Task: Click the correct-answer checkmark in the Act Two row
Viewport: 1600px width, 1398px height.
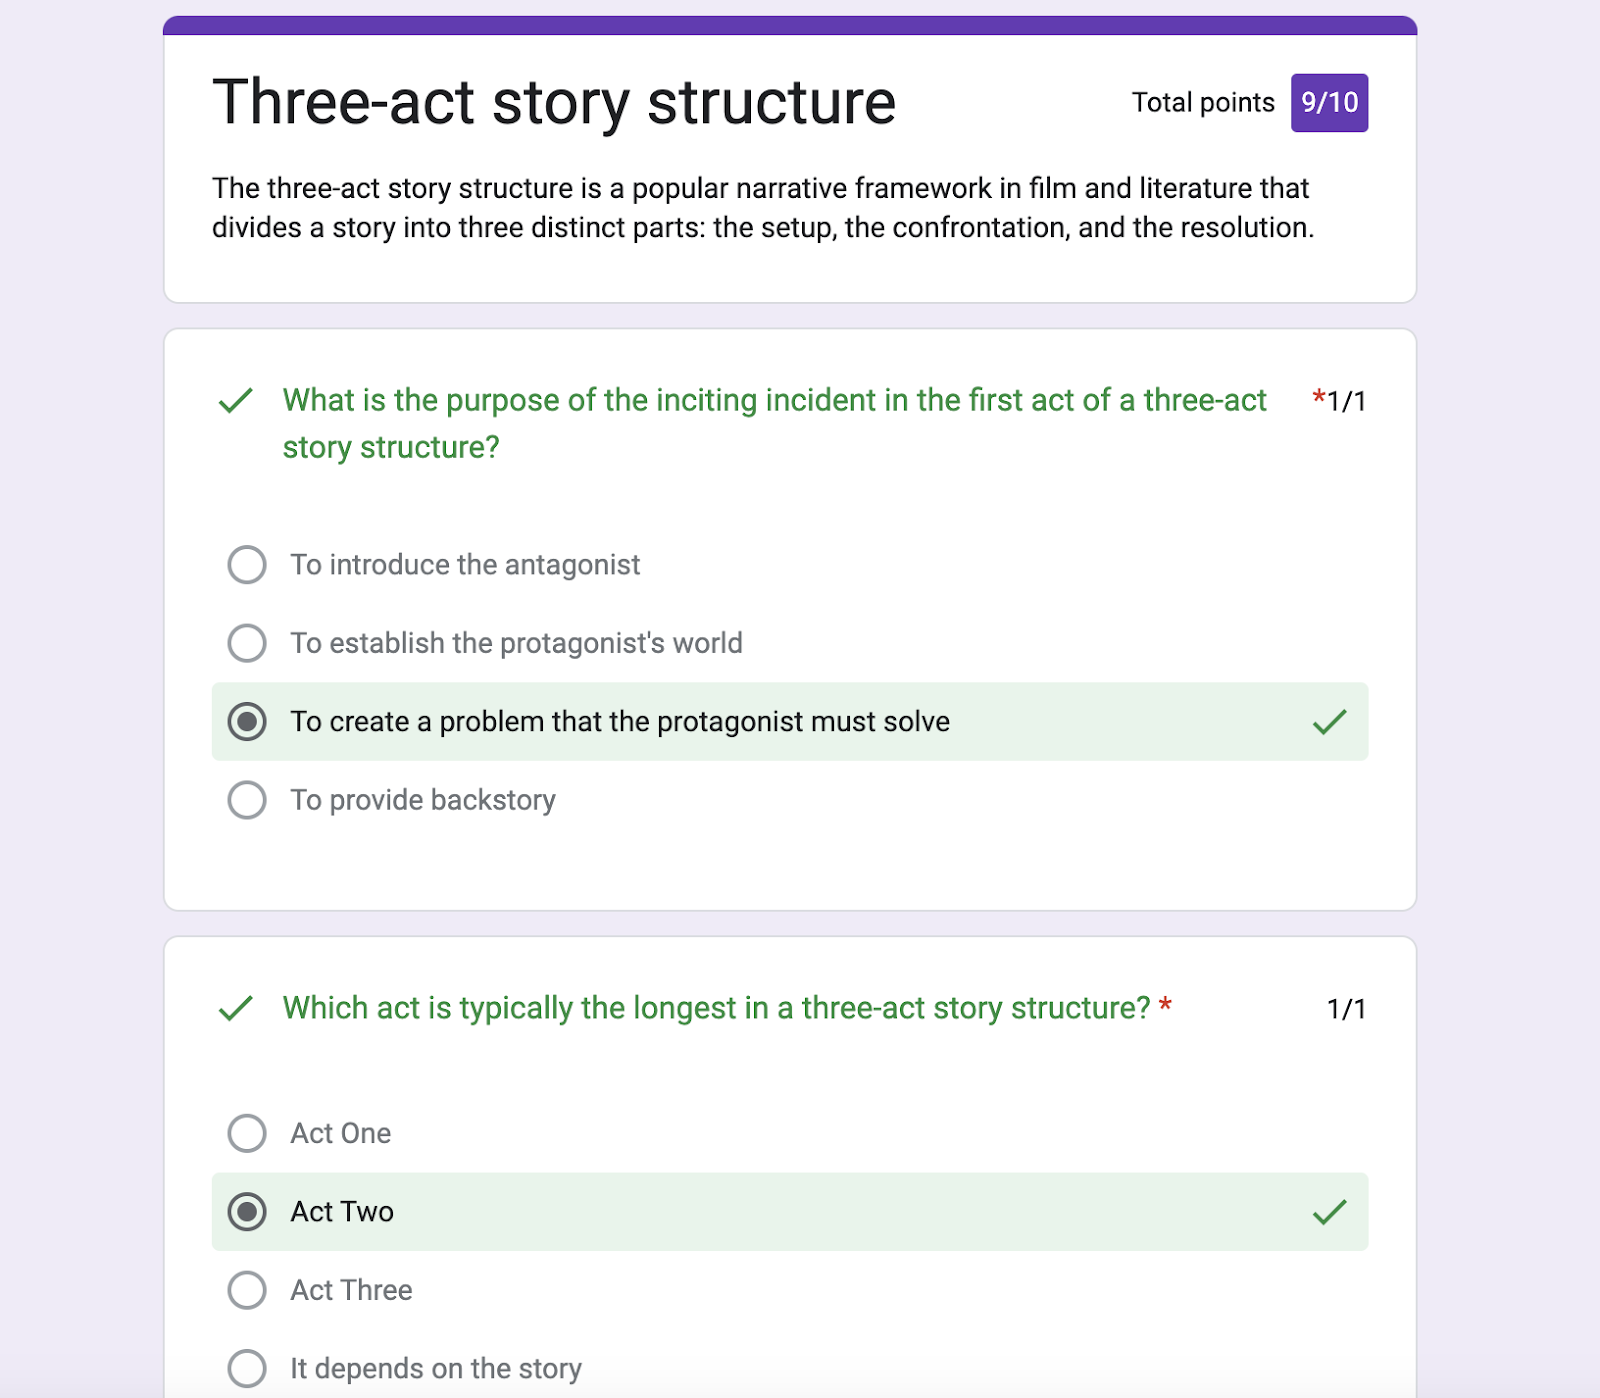Action: pos(1329,1212)
